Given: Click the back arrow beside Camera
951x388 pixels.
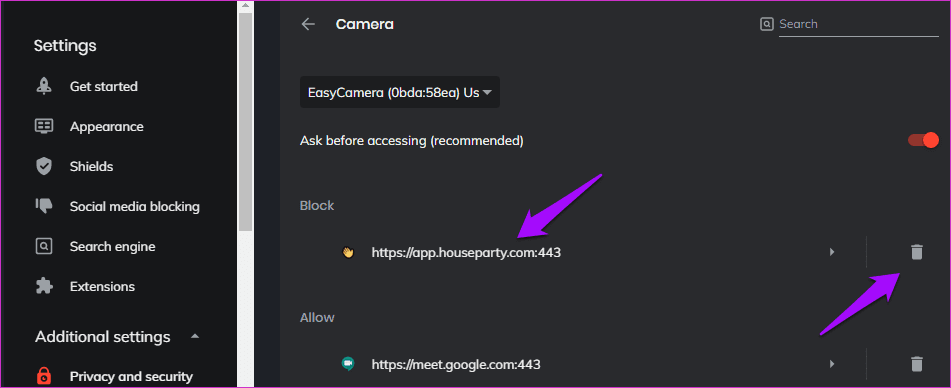Looking at the screenshot, I should pyautogui.click(x=309, y=24).
